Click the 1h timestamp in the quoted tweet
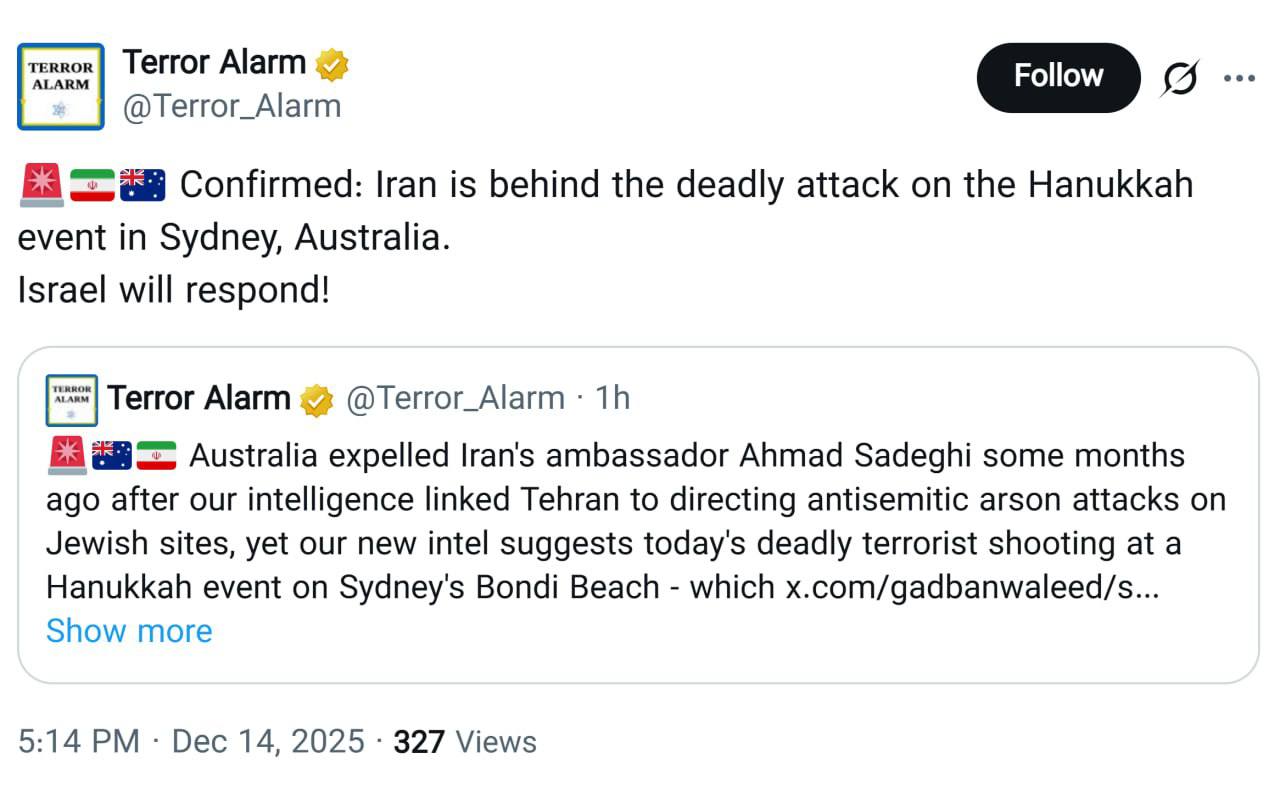Image resolution: width=1280 pixels, height=793 pixels. pos(614,397)
